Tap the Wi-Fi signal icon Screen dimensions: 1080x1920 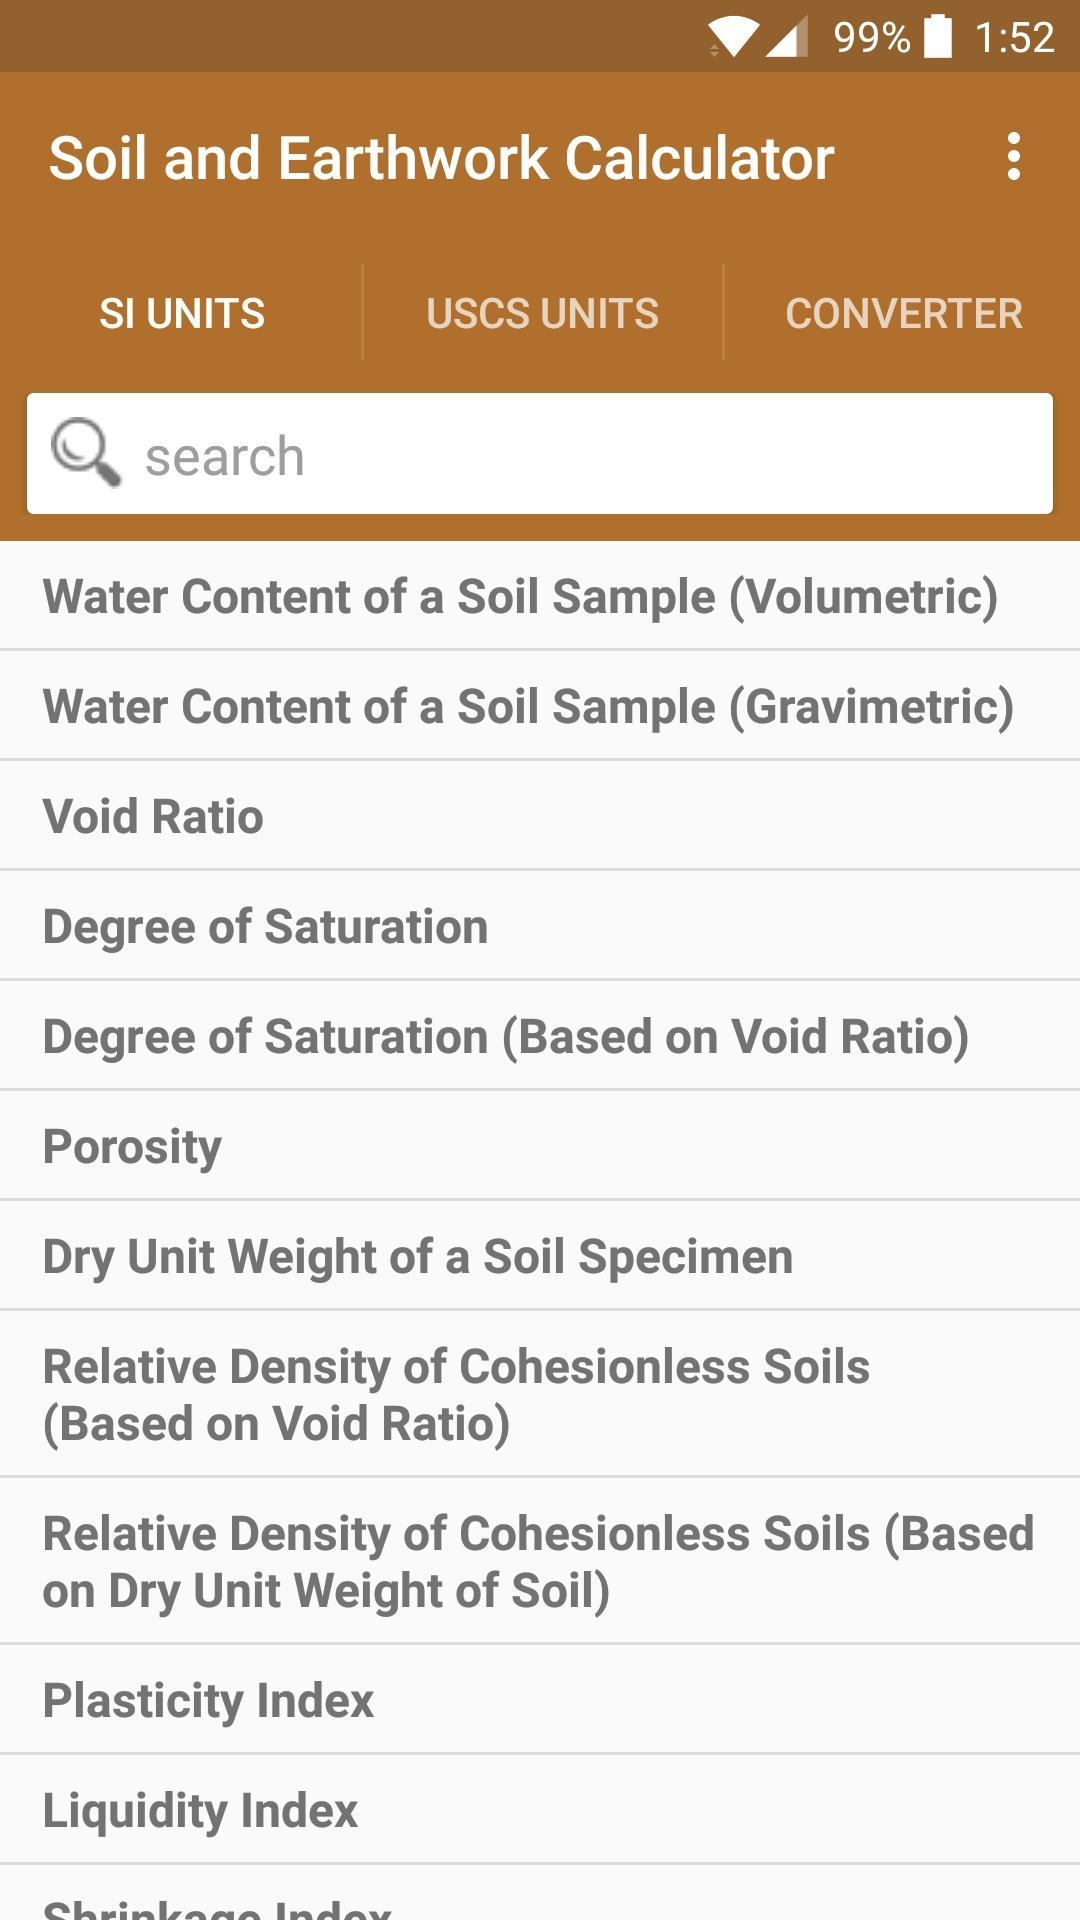click(x=732, y=38)
